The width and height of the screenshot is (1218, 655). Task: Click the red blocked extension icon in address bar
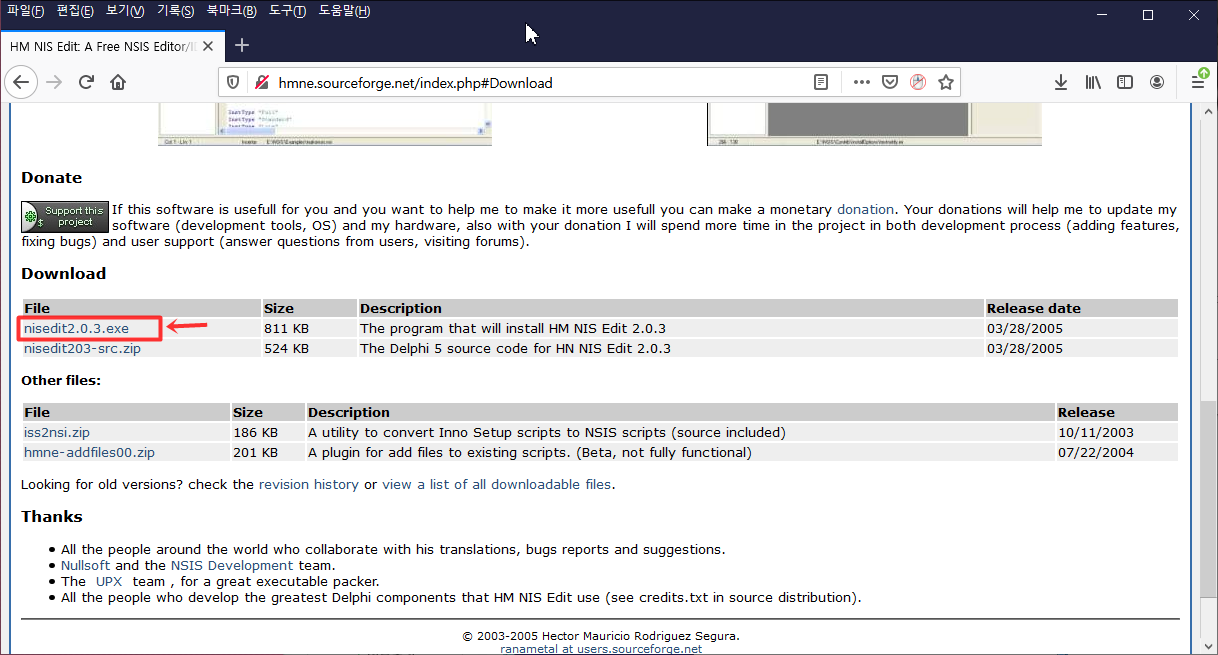tap(918, 83)
